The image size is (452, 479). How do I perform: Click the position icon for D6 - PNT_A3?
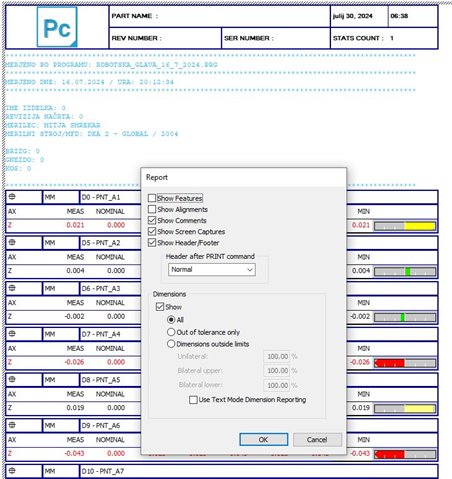[x=12, y=288]
